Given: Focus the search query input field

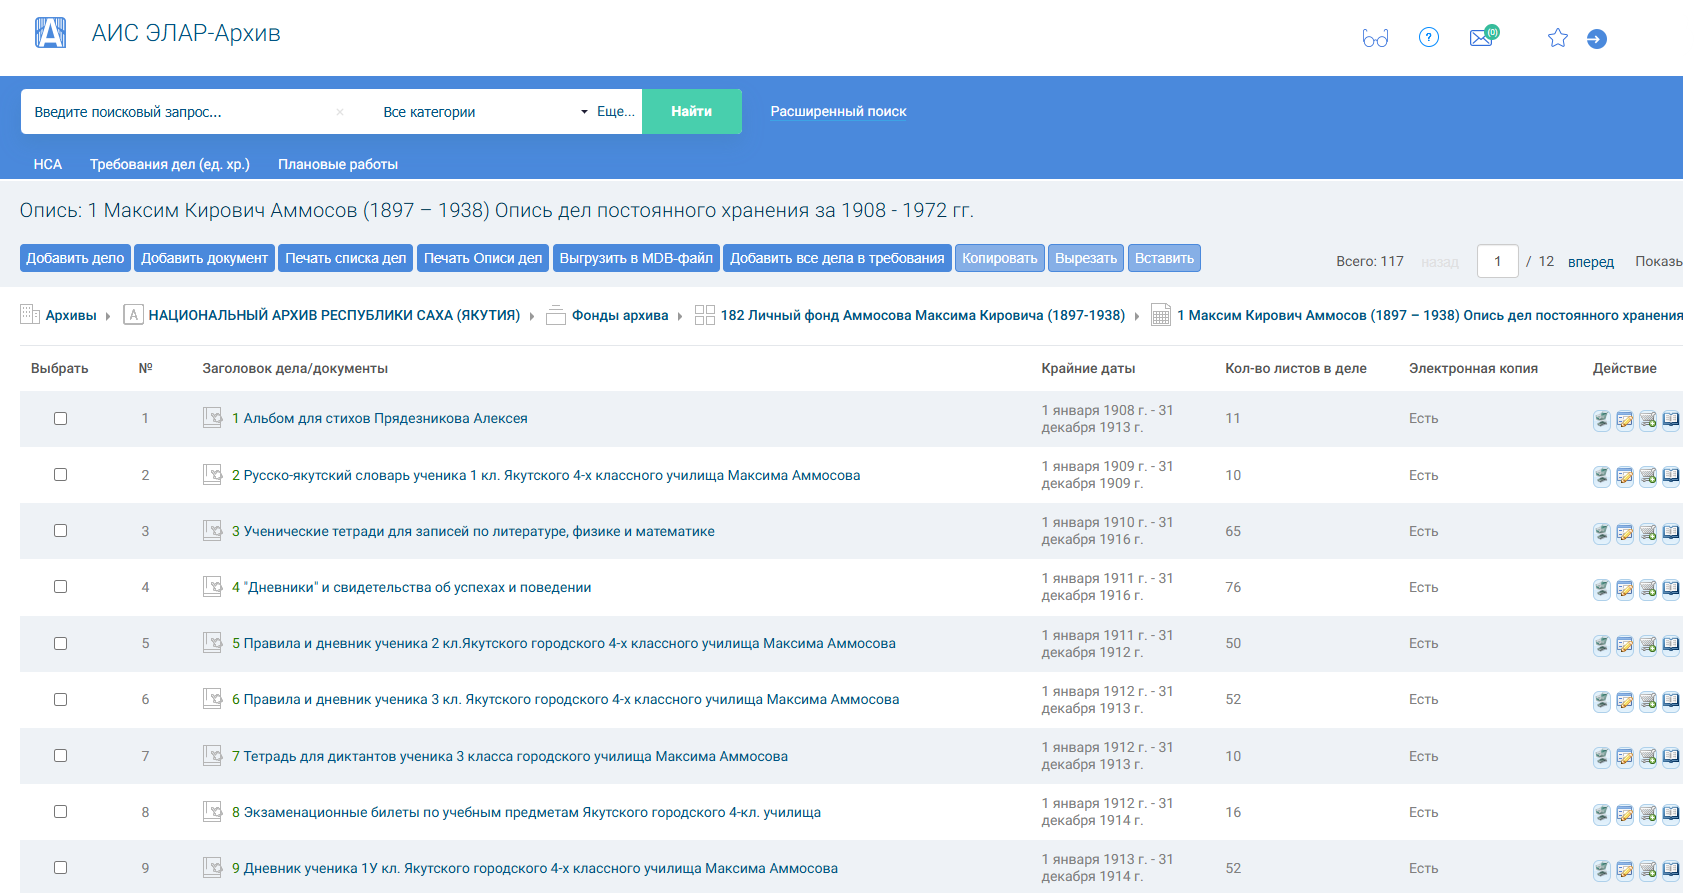Looking at the screenshot, I should pyautogui.click(x=180, y=112).
